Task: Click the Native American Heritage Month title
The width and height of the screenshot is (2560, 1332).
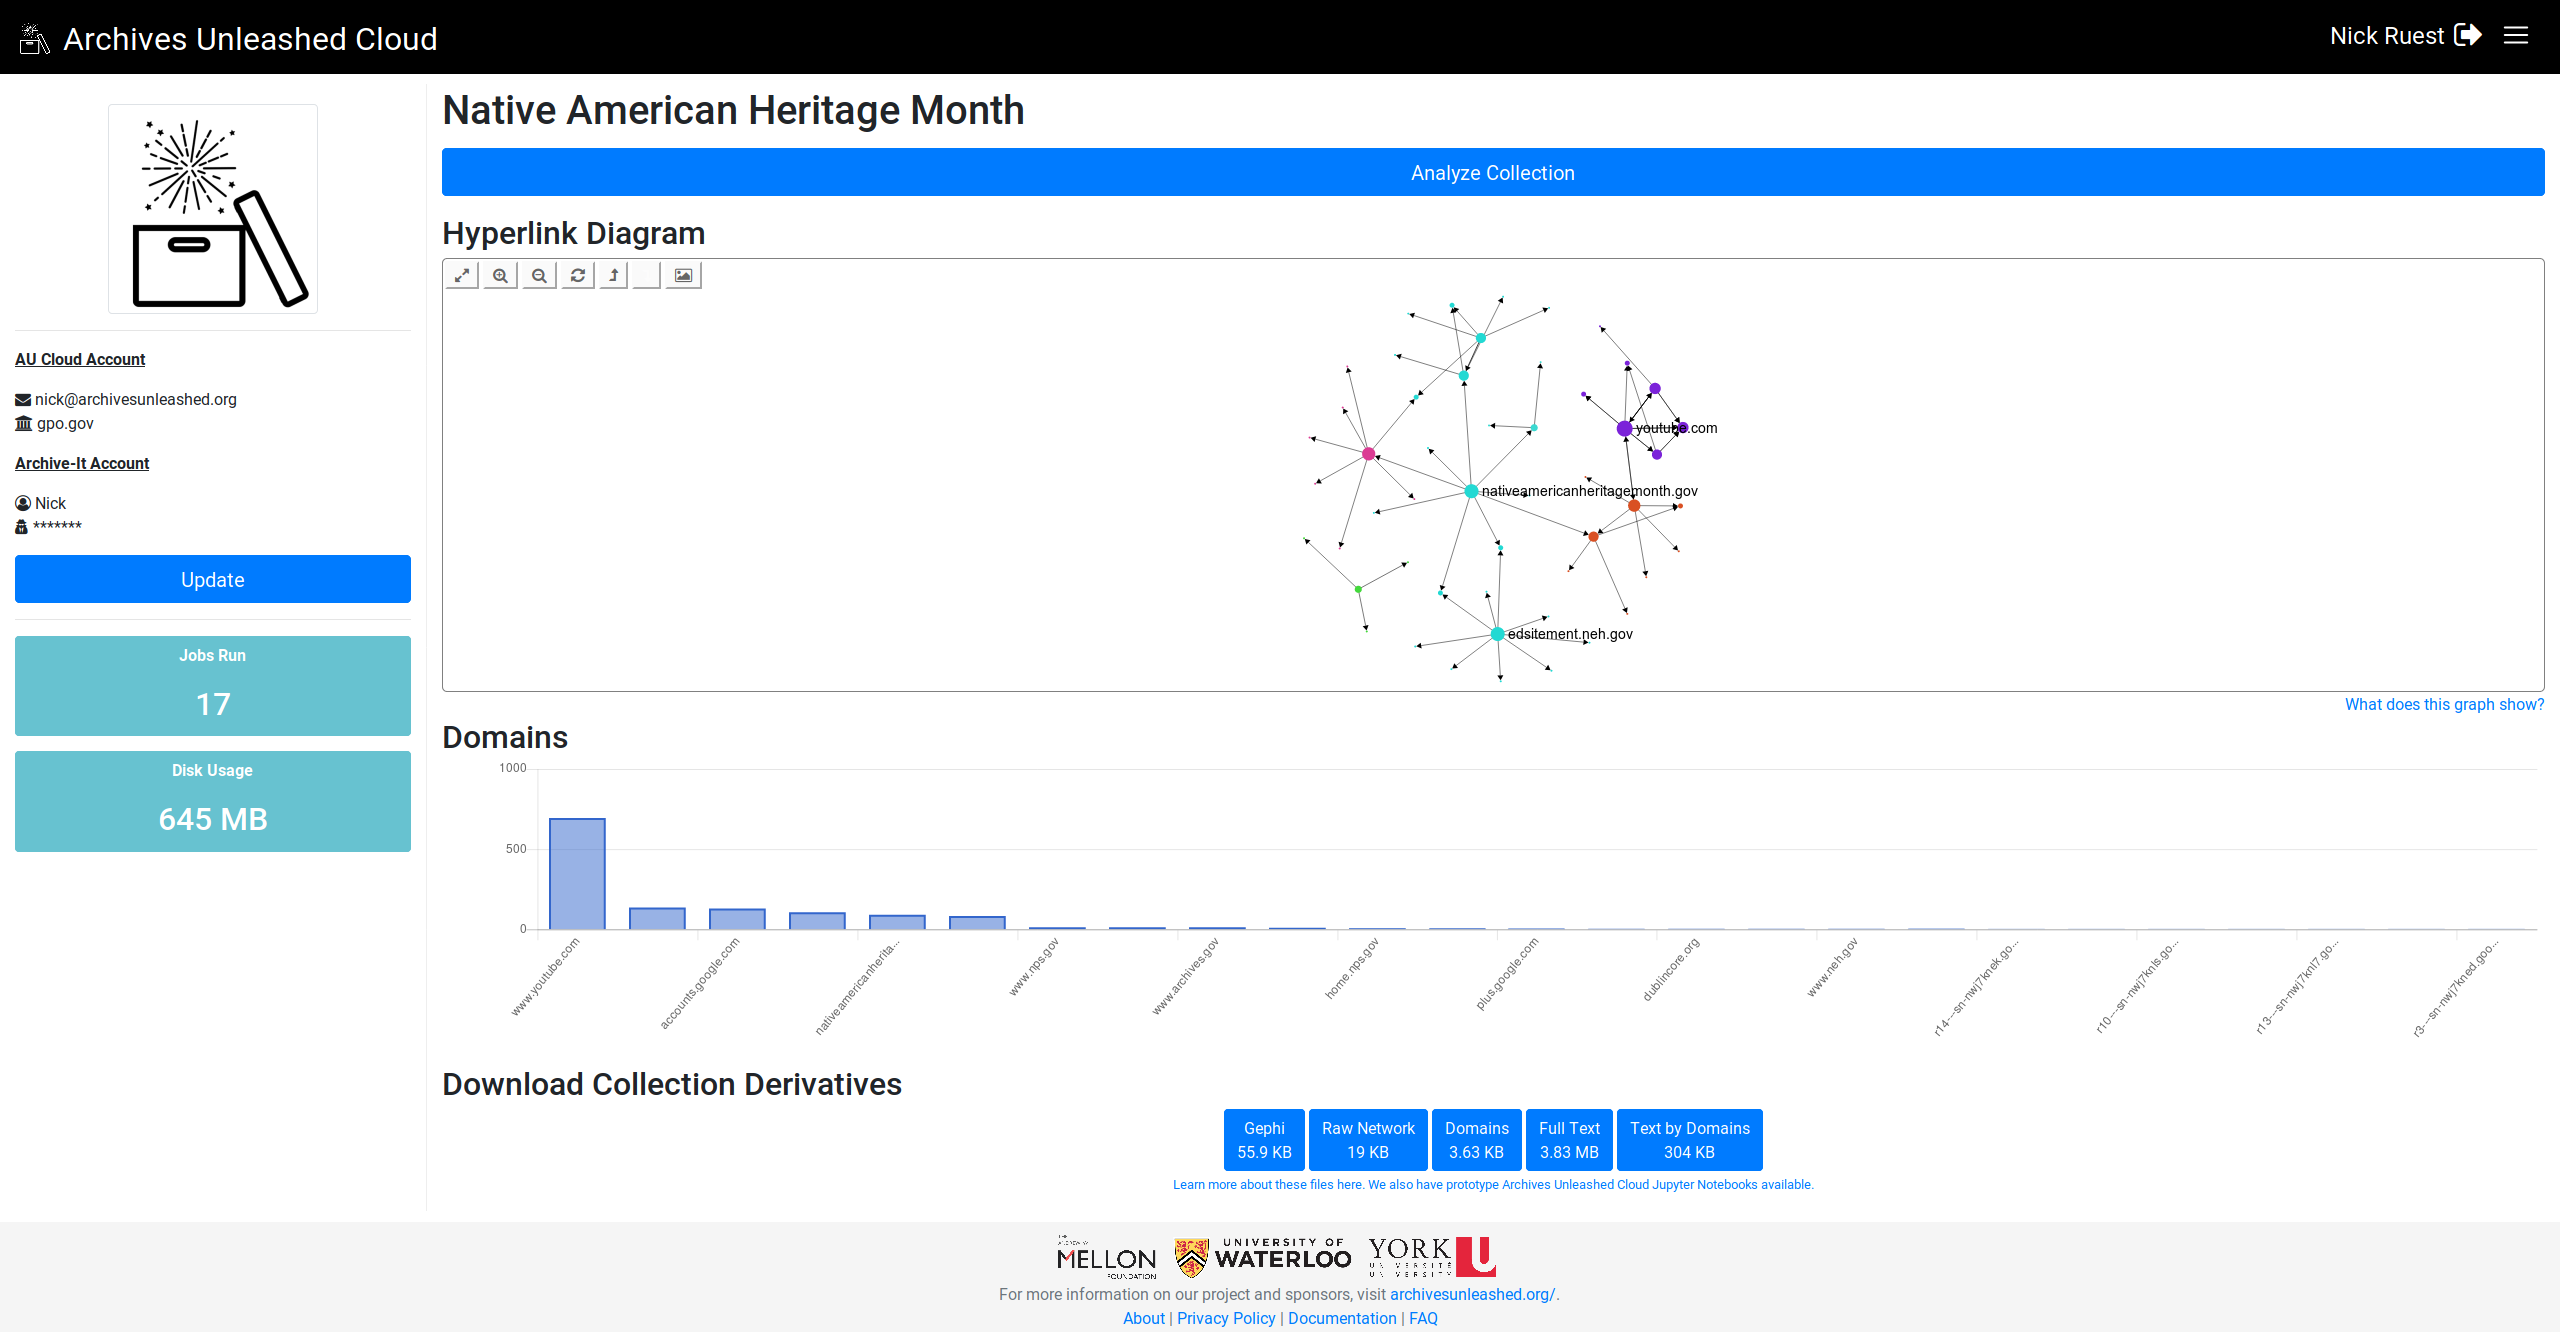Action: [x=733, y=110]
